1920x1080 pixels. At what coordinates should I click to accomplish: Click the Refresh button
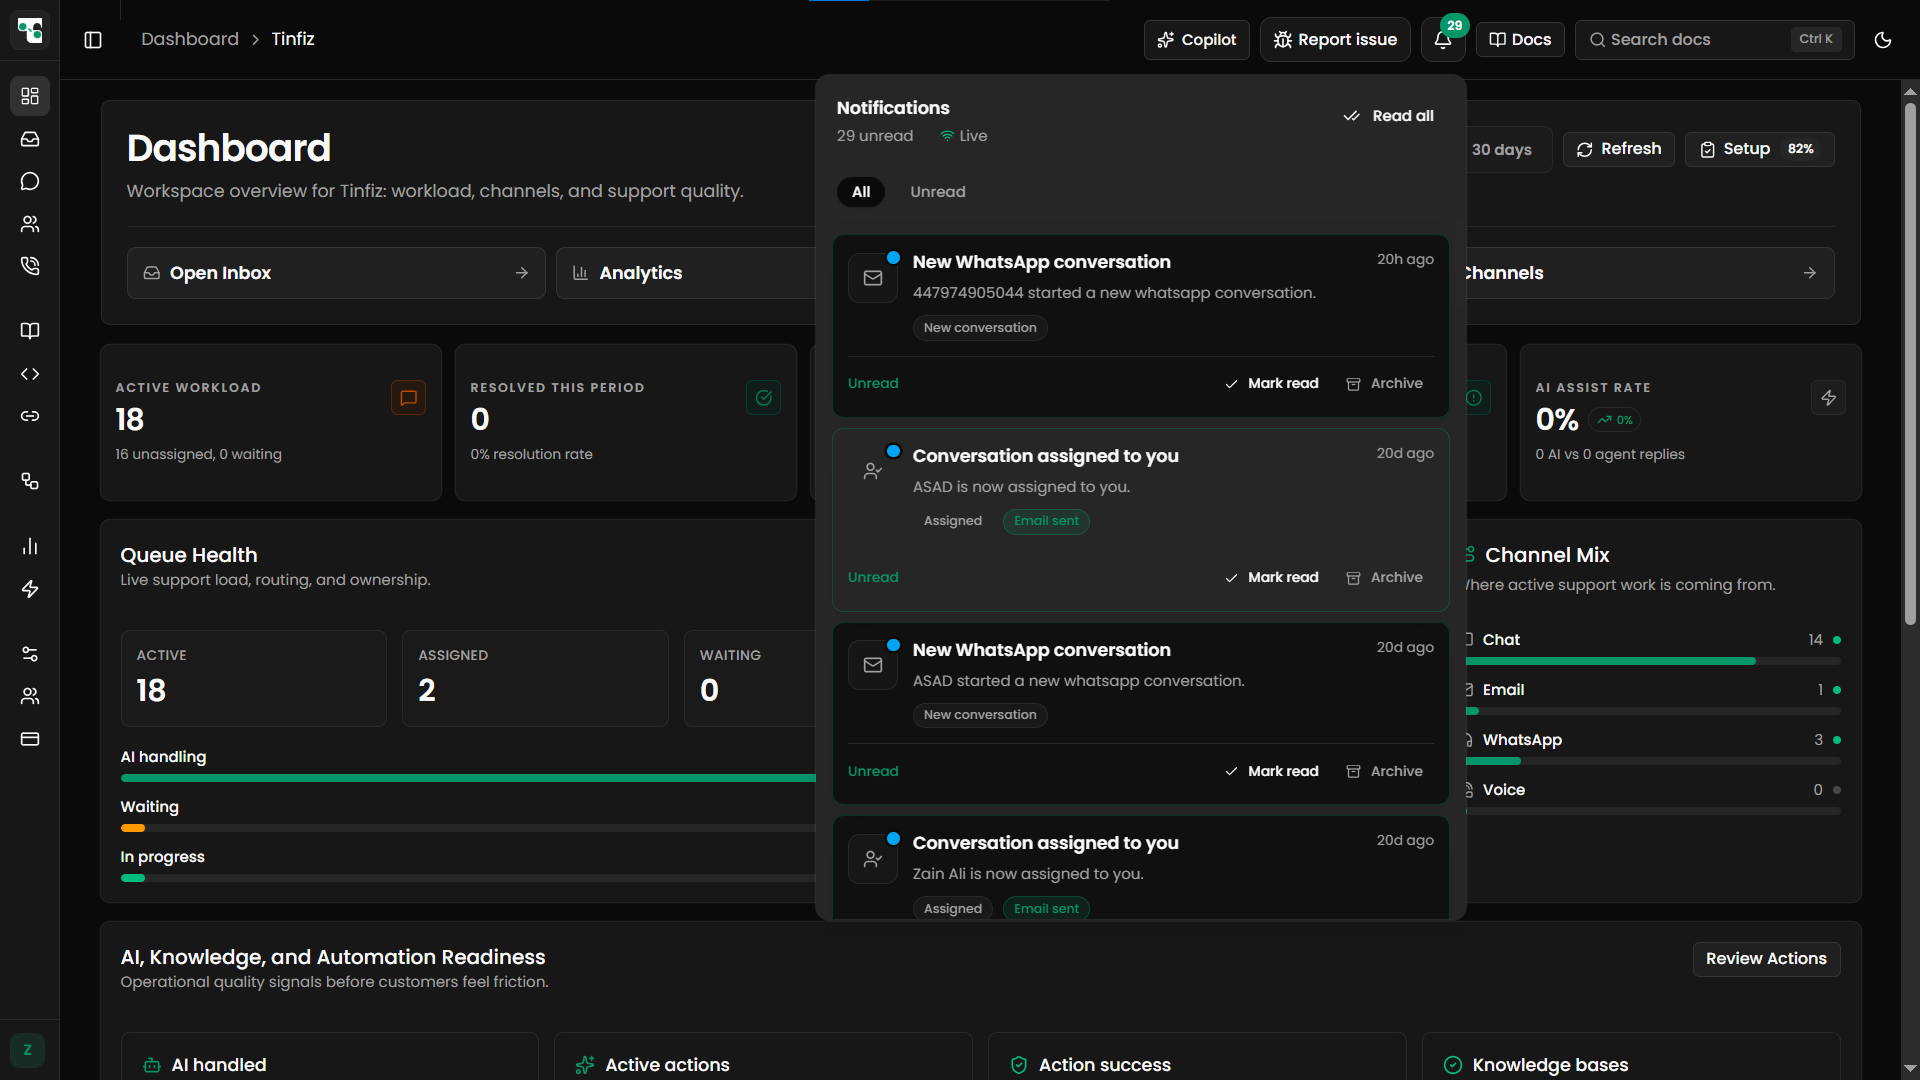1619,149
